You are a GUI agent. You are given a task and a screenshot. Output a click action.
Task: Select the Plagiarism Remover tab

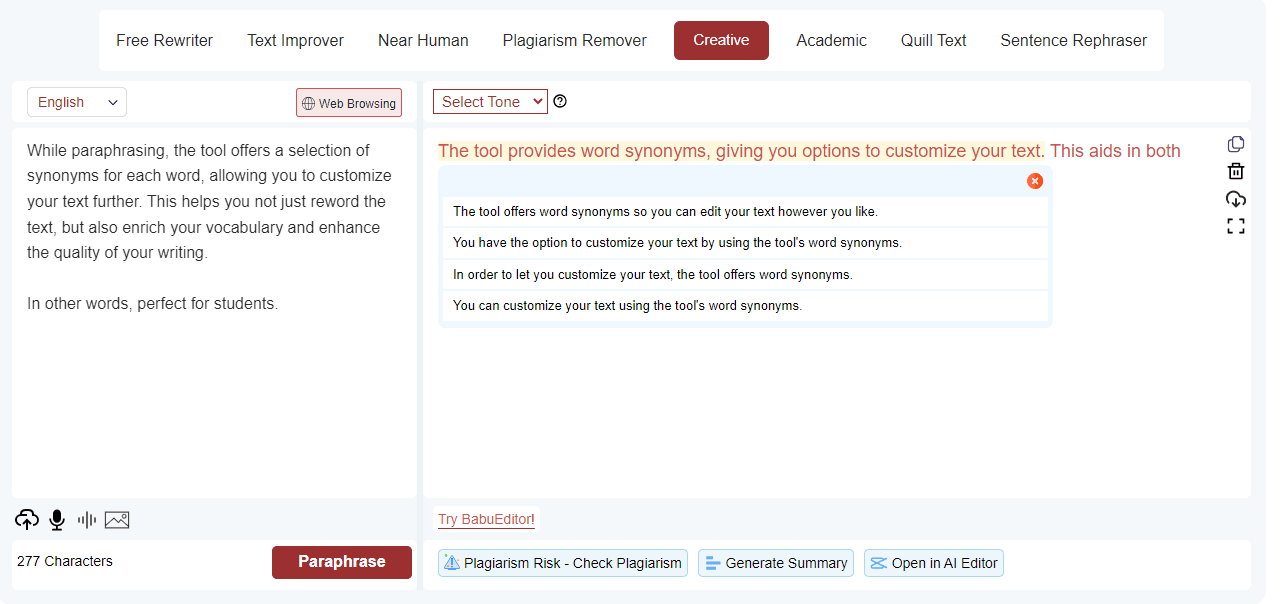[574, 41]
